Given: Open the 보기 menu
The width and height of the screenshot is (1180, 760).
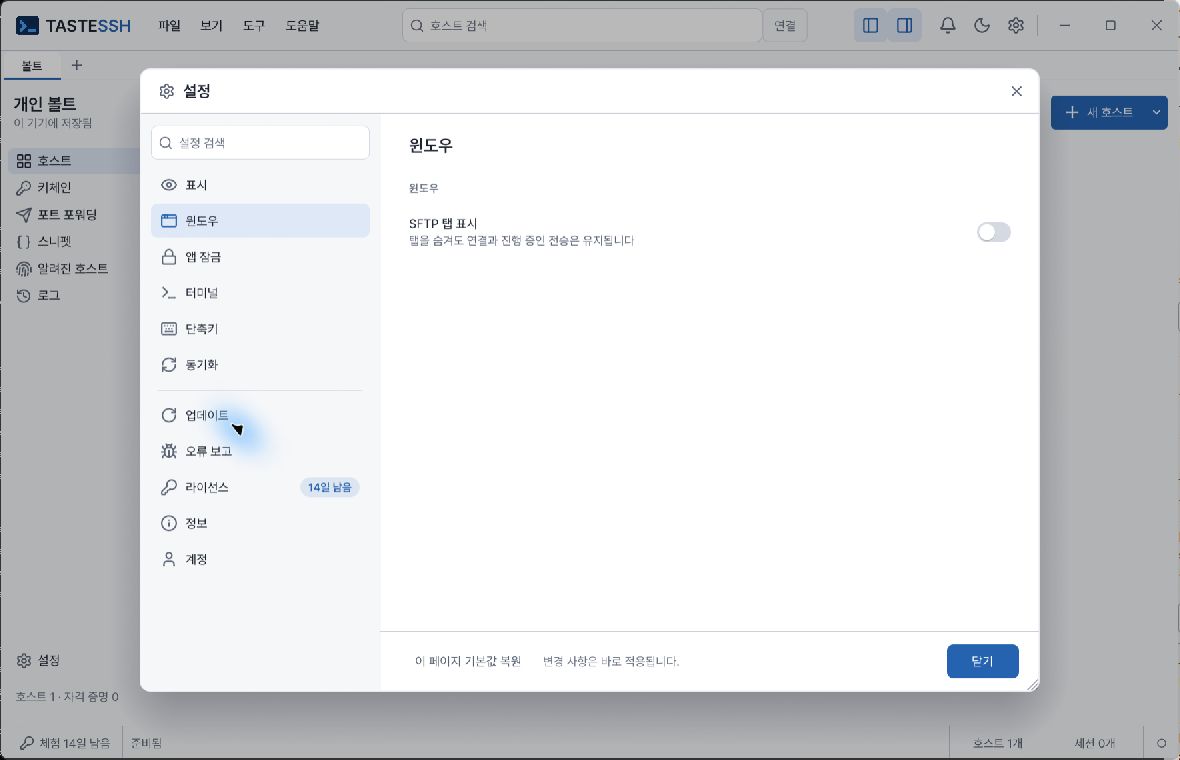Looking at the screenshot, I should (211, 26).
